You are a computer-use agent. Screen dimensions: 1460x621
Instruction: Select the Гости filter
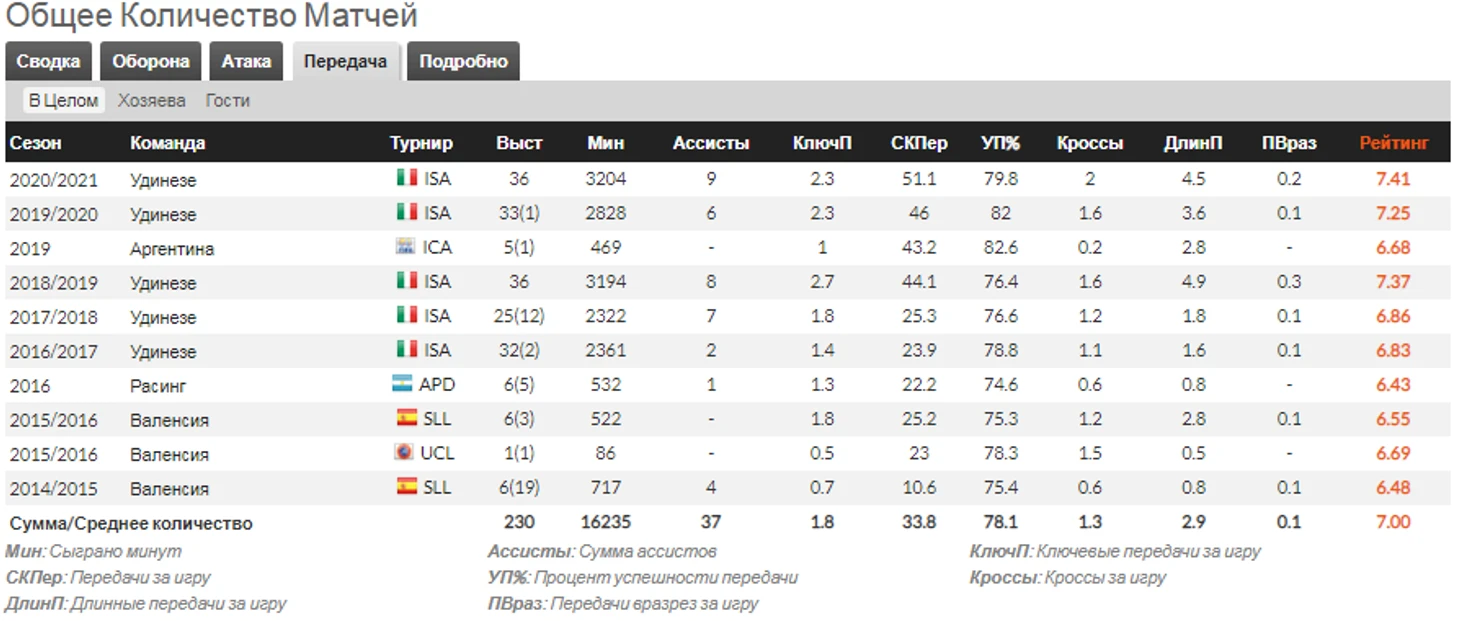[x=228, y=100]
